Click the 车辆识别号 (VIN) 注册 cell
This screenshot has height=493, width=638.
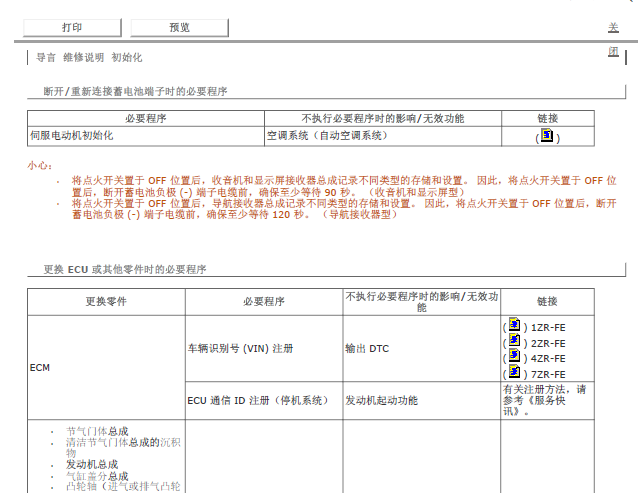pyautogui.click(x=264, y=349)
